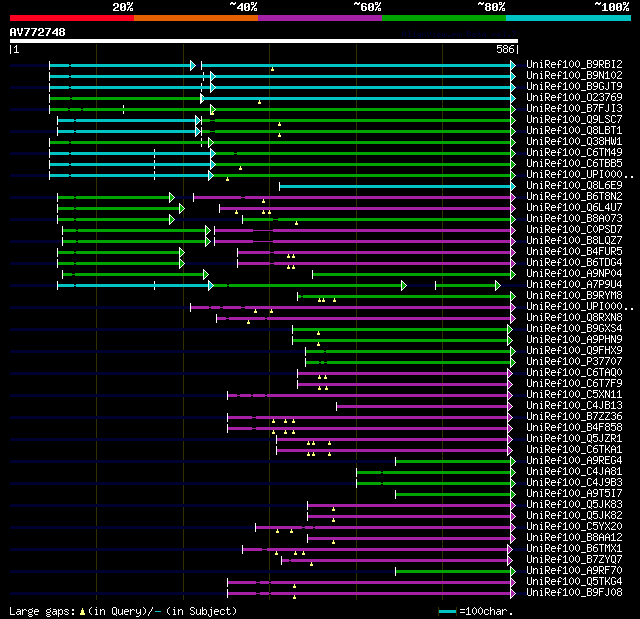Click UniRef100_A9REG4 label
Viewport: 640px width, 619px height.
point(574,461)
